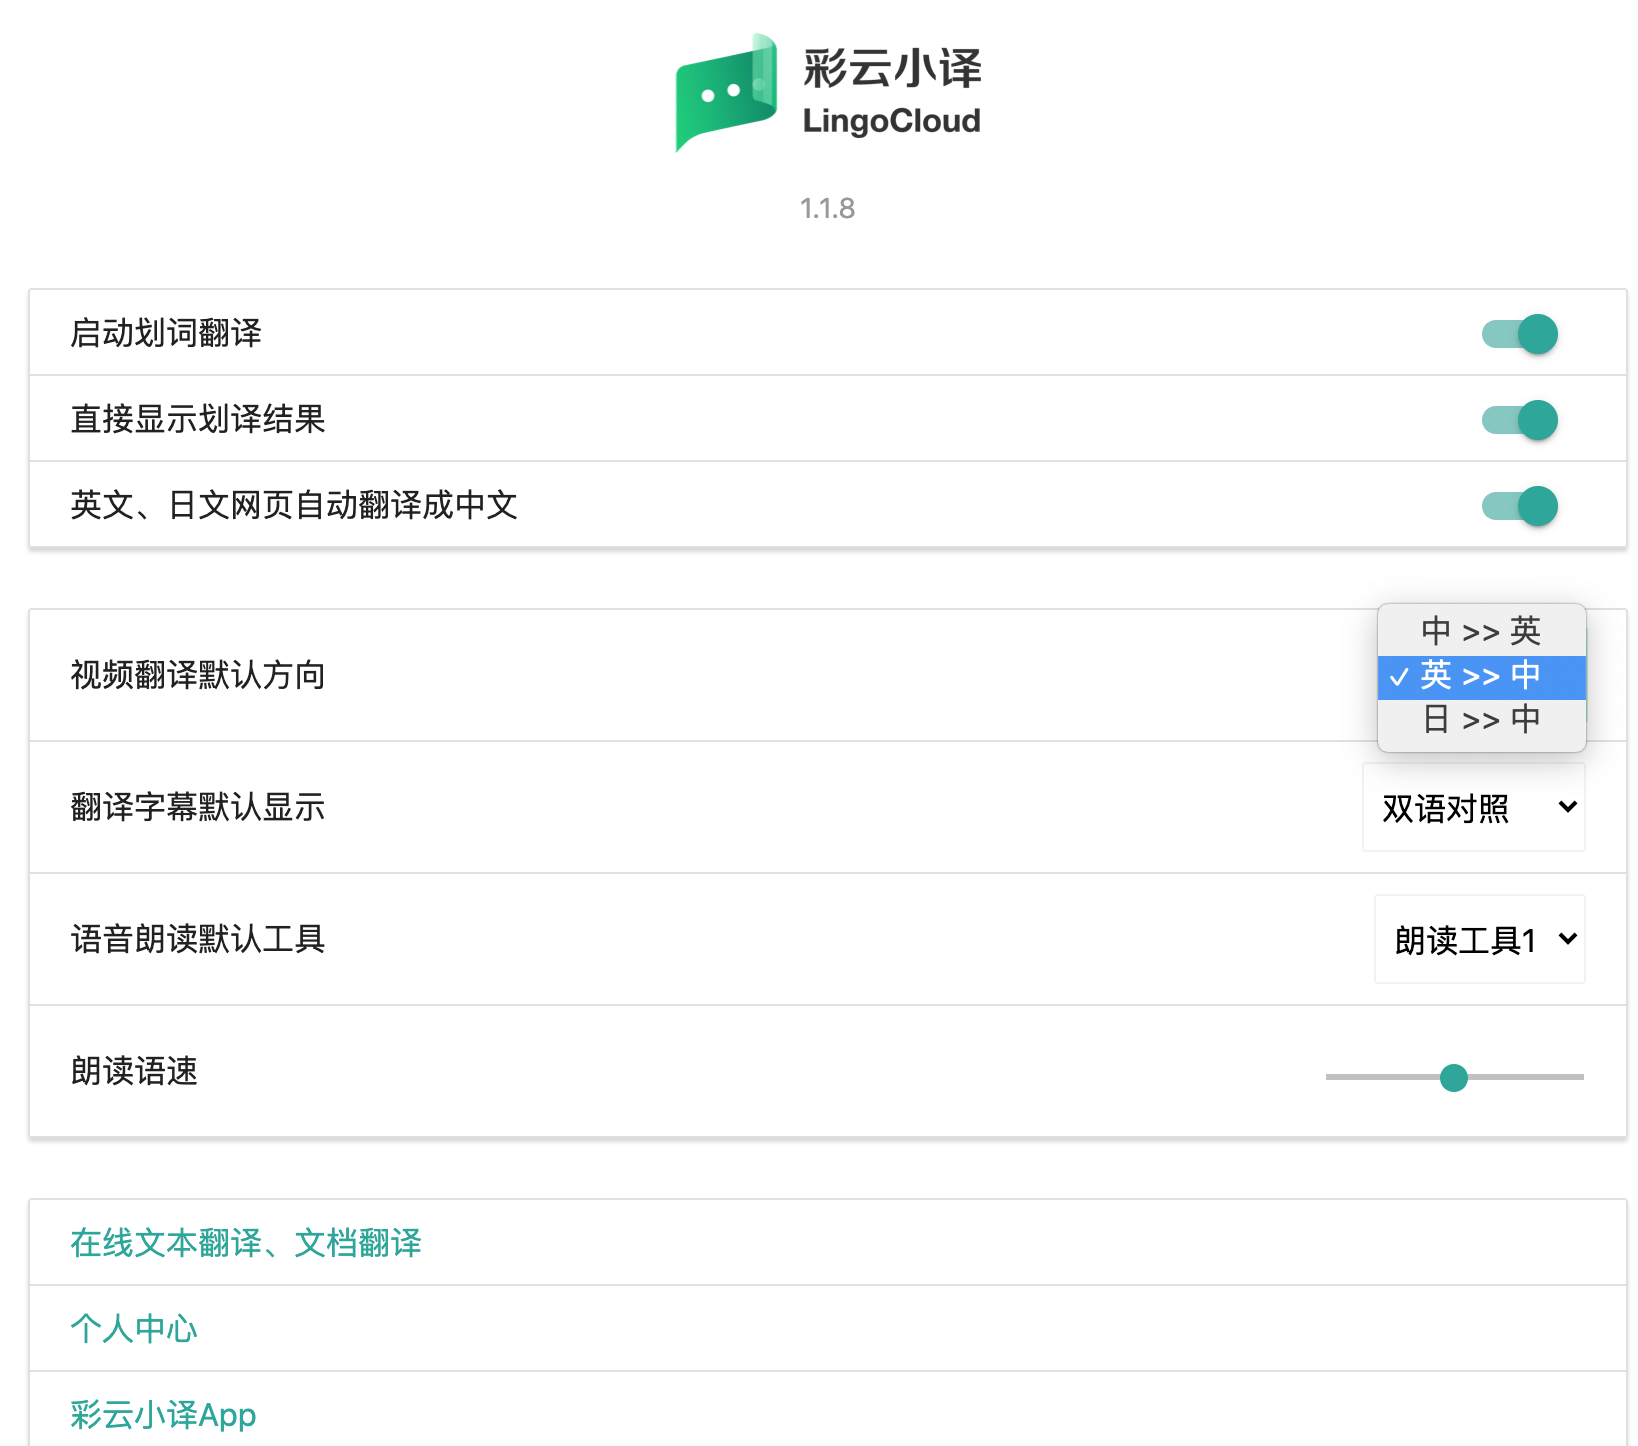This screenshot has width=1638, height=1446.
Task: Open 在线文本翻译、文档翻译 link
Action: (246, 1243)
